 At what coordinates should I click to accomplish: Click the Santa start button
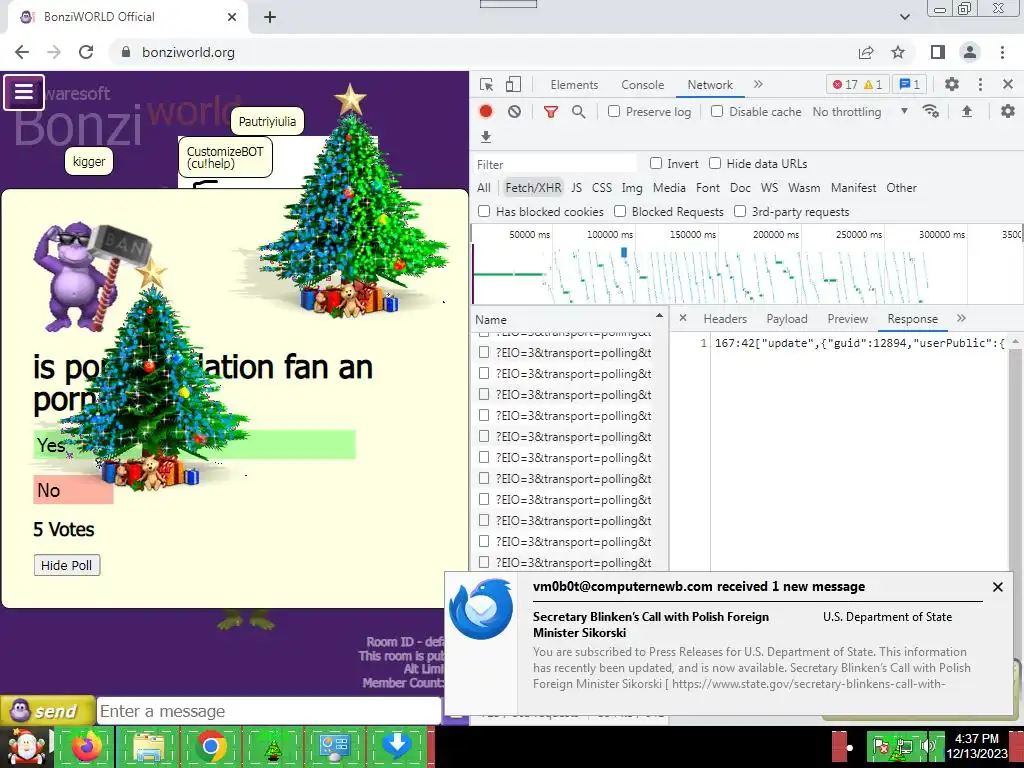point(26,746)
